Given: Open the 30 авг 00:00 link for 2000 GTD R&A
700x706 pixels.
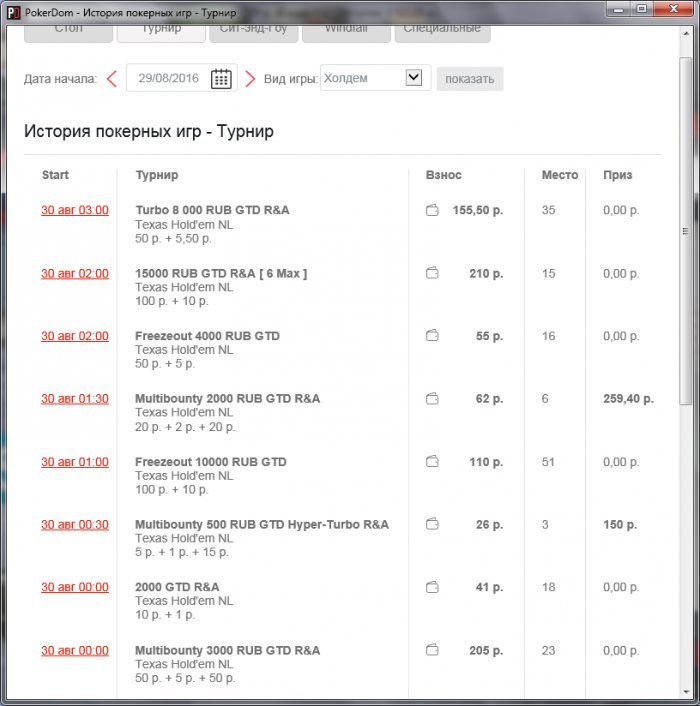Looking at the screenshot, I should [x=75, y=587].
